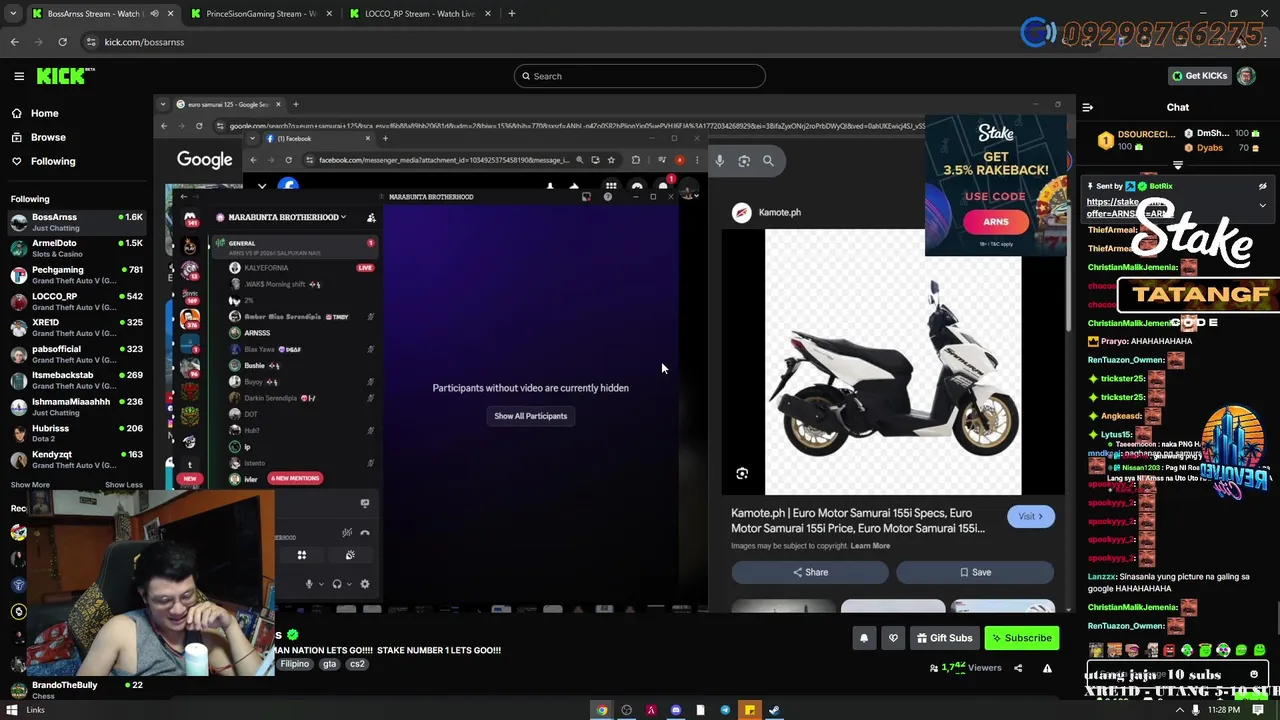Open Steam from the taskbar
This screenshot has height=720, width=1280.
[774, 710]
